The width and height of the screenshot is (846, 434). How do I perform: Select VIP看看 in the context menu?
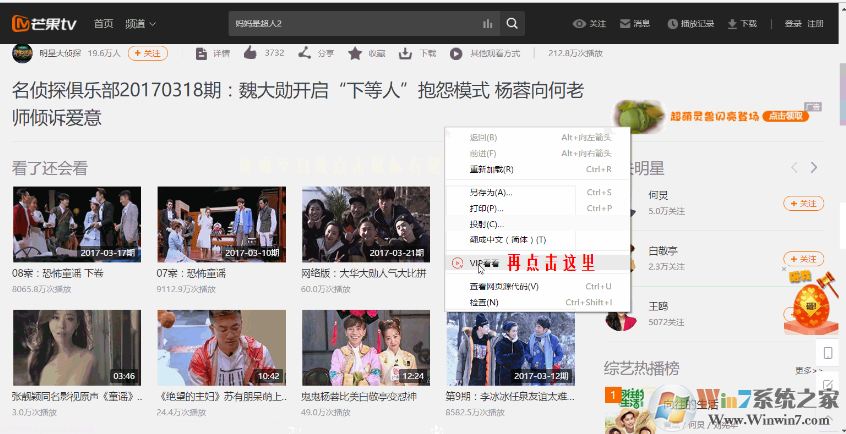[x=483, y=263]
